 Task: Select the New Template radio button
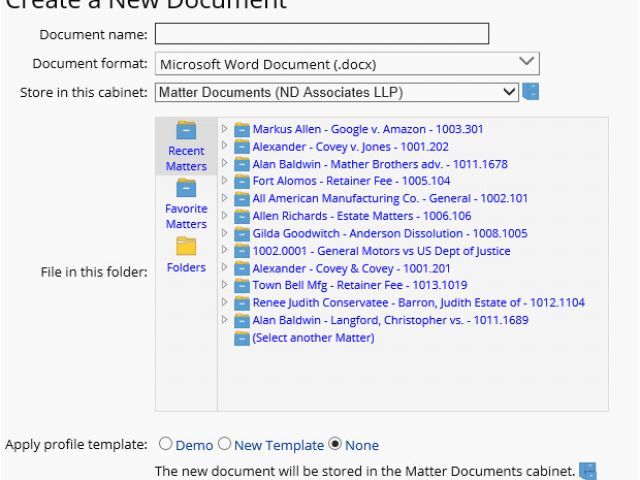coord(224,444)
